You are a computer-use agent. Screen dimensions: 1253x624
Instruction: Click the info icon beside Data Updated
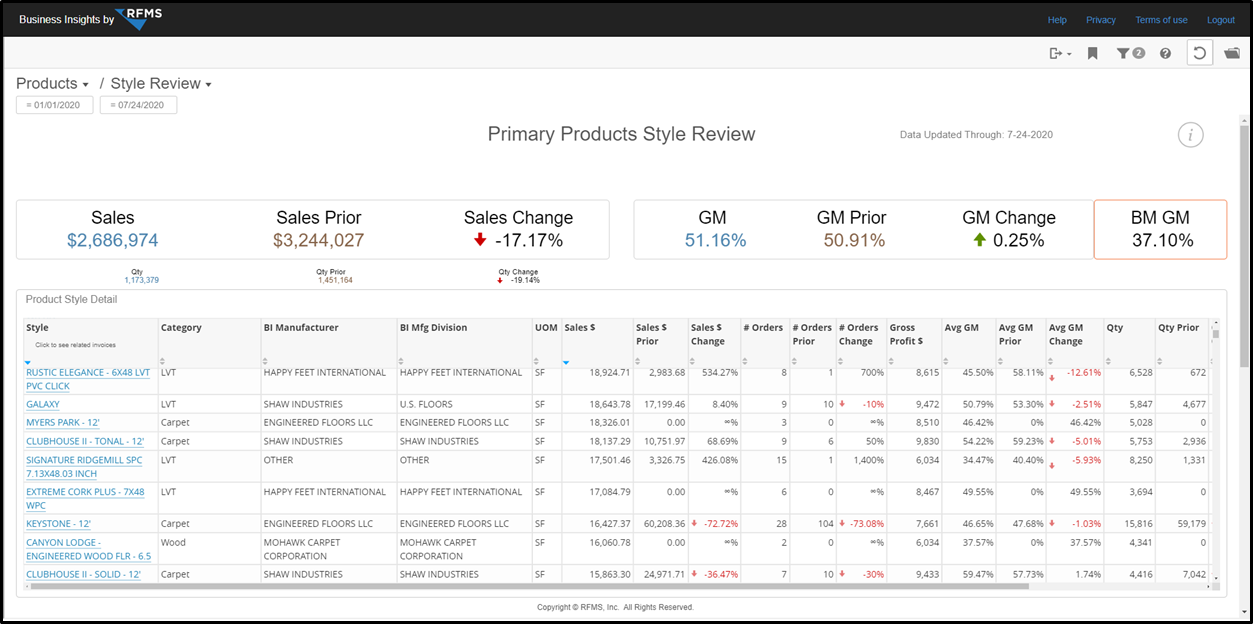[1190, 135]
